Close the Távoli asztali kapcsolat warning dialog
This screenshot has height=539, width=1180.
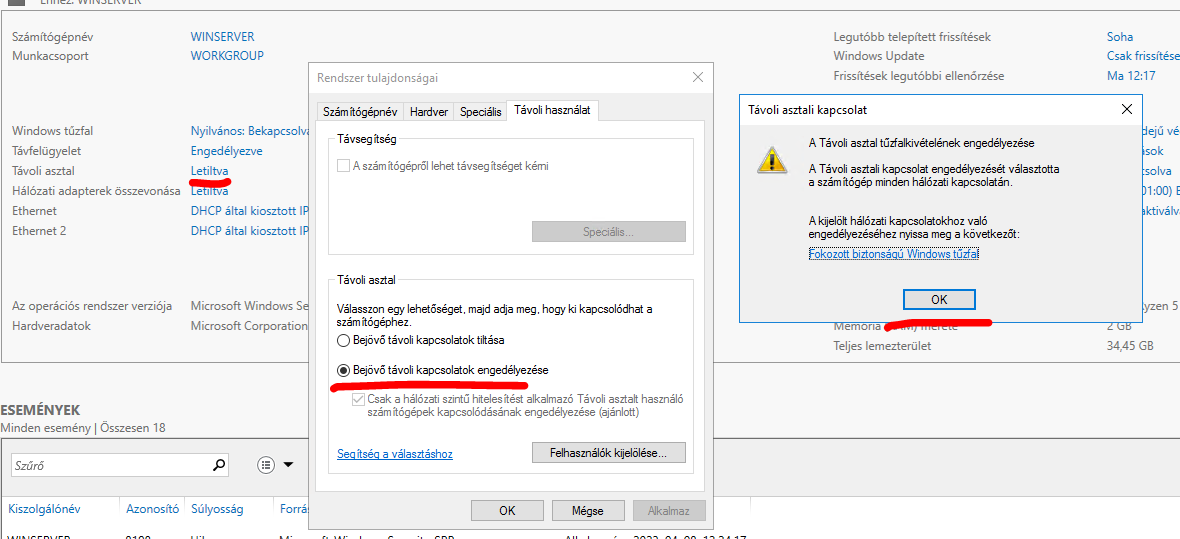pos(1126,109)
